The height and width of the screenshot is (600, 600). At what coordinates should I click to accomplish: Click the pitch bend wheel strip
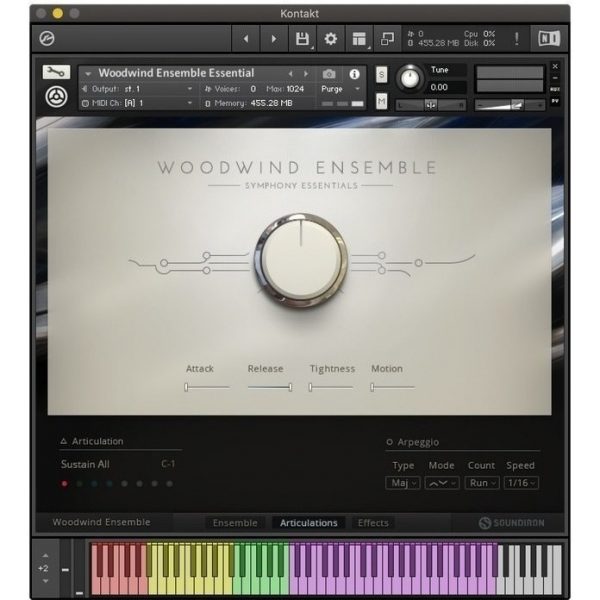[x=65, y=569]
